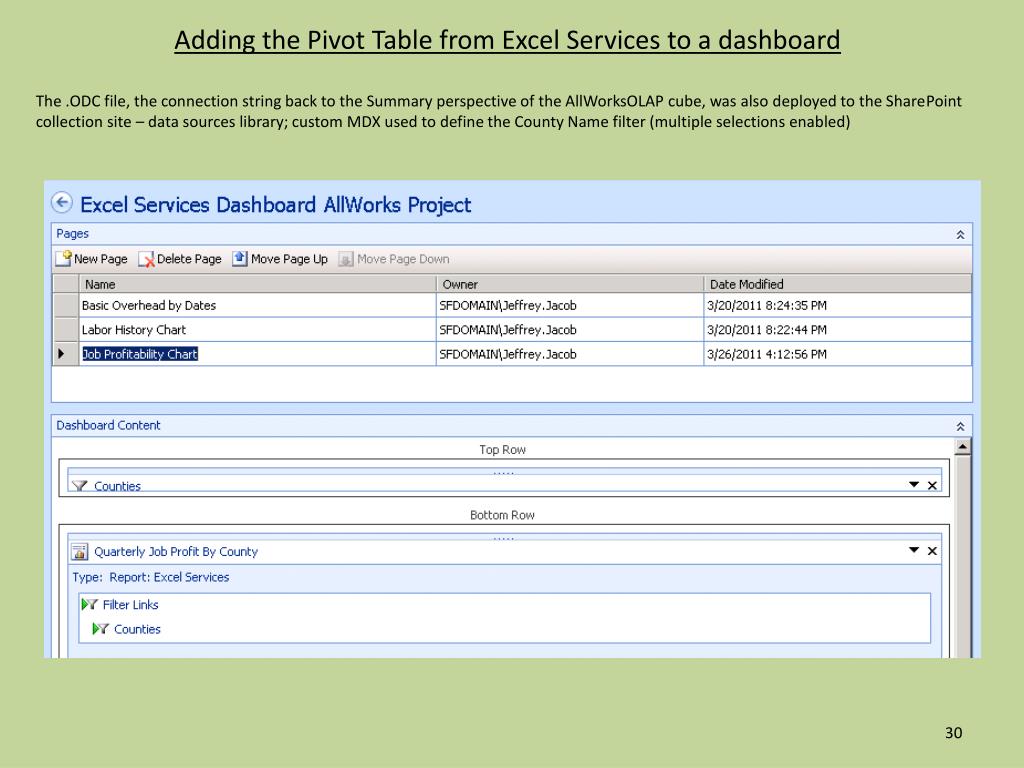Click the greyed Move Page Down icon
Viewport: 1024px width, 768px height.
(x=345, y=259)
